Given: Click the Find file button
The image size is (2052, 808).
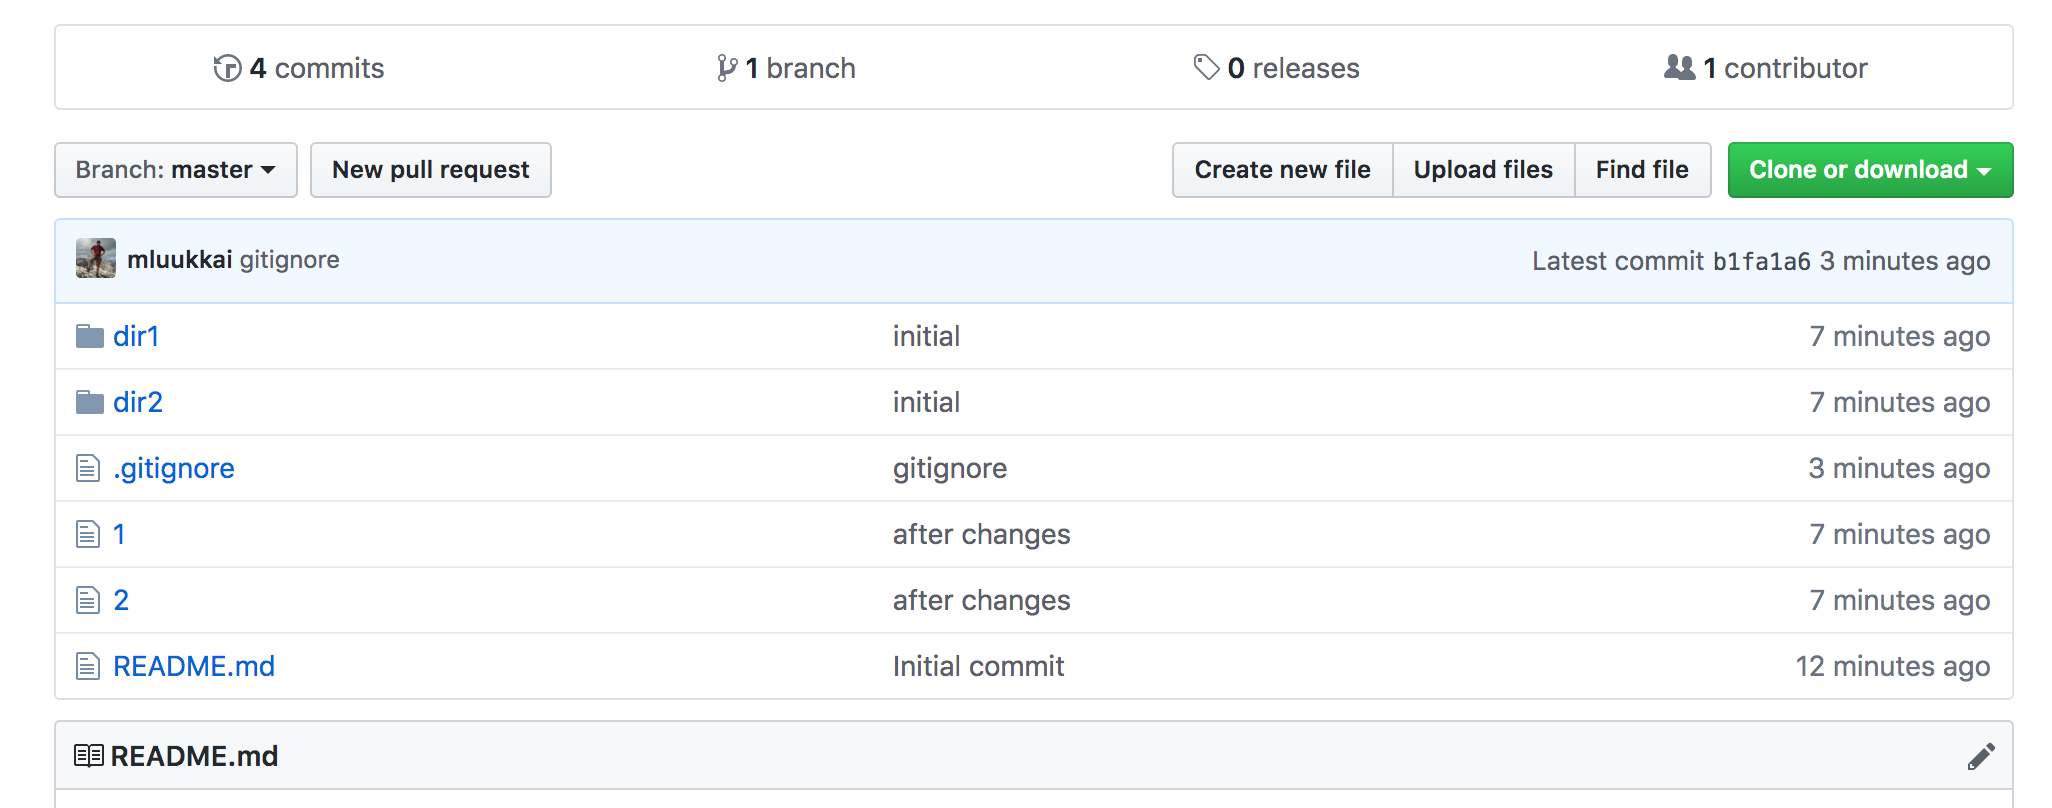Looking at the screenshot, I should 1642,170.
